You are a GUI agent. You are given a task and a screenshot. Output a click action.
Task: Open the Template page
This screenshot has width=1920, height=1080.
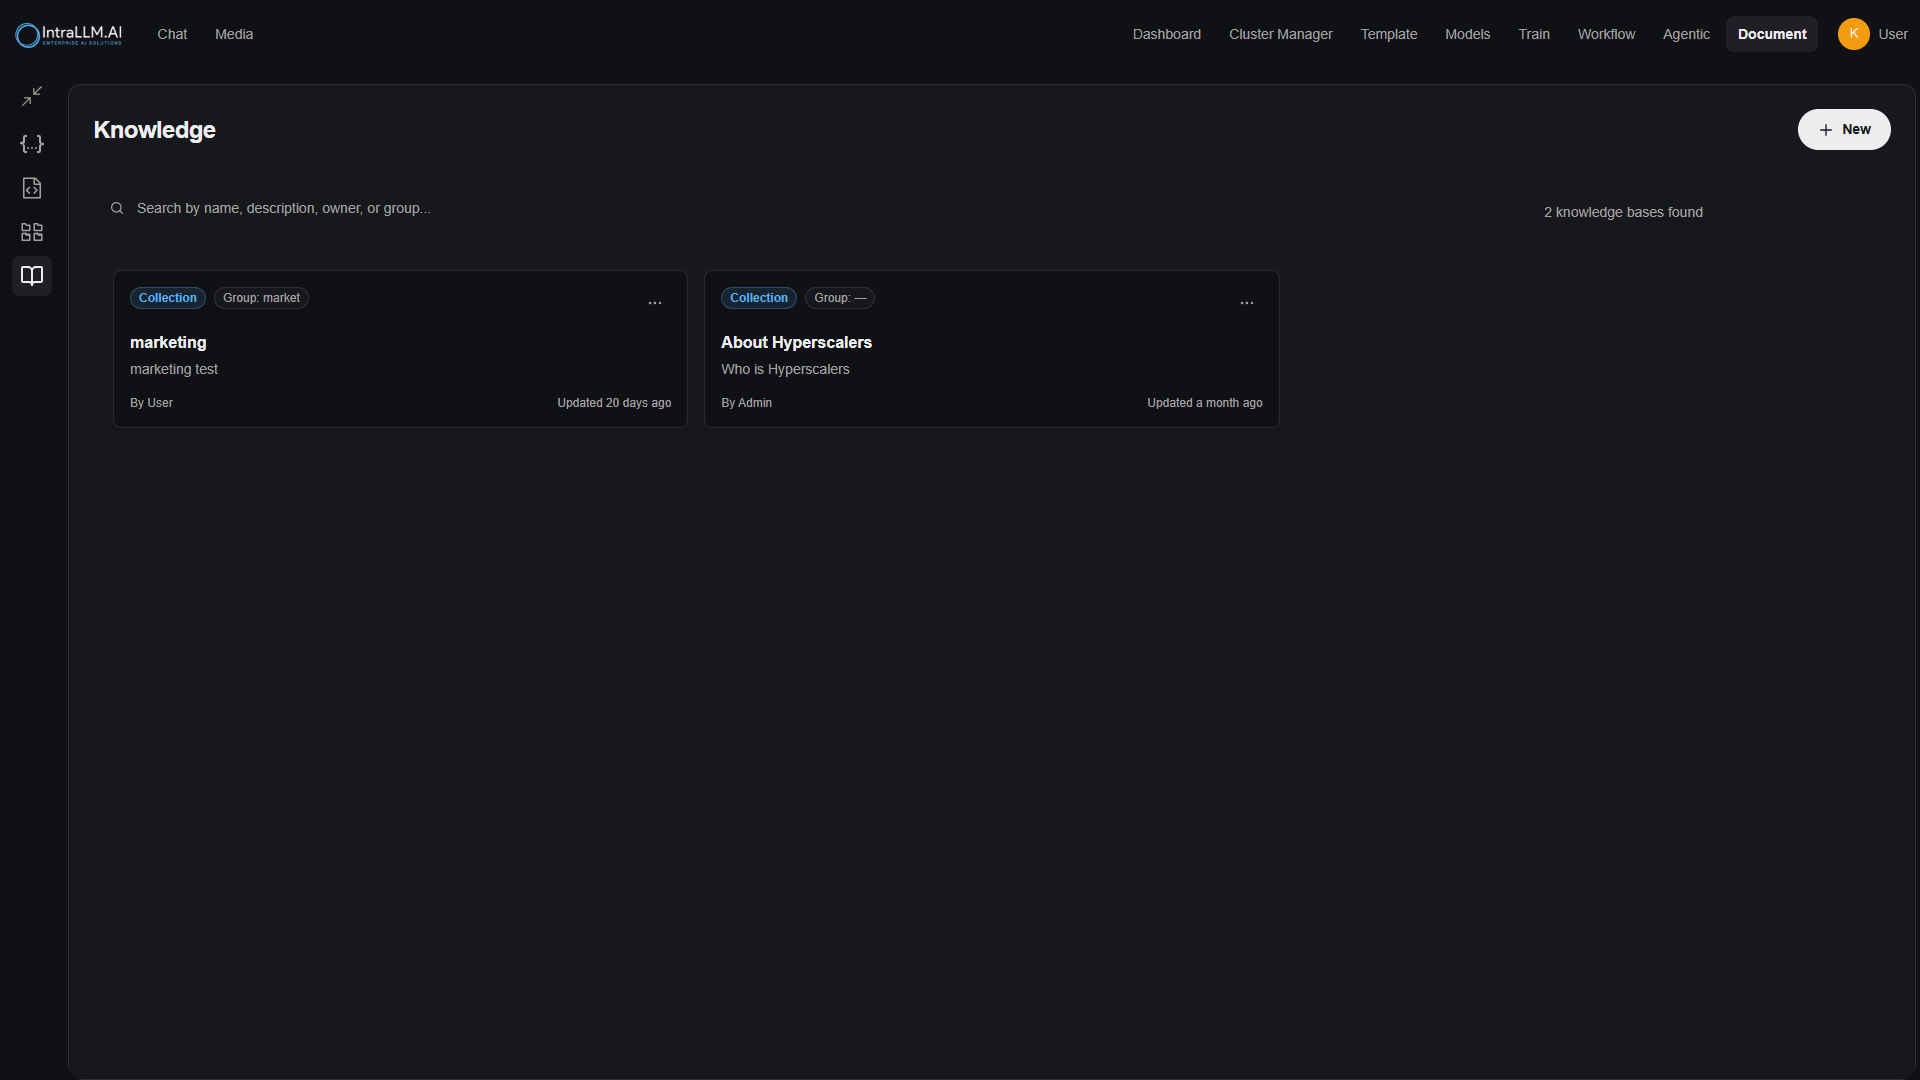[x=1389, y=34]
